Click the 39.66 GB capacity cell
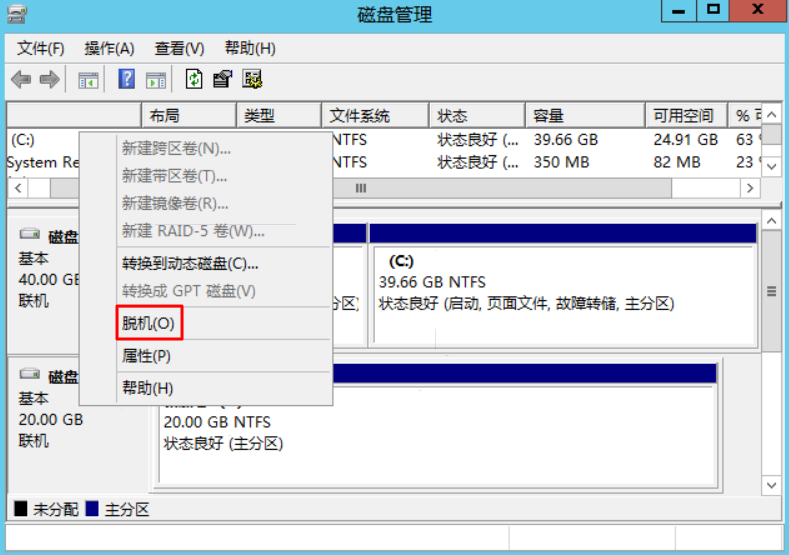This screenshot has height=555, width=789. [566, 139]
